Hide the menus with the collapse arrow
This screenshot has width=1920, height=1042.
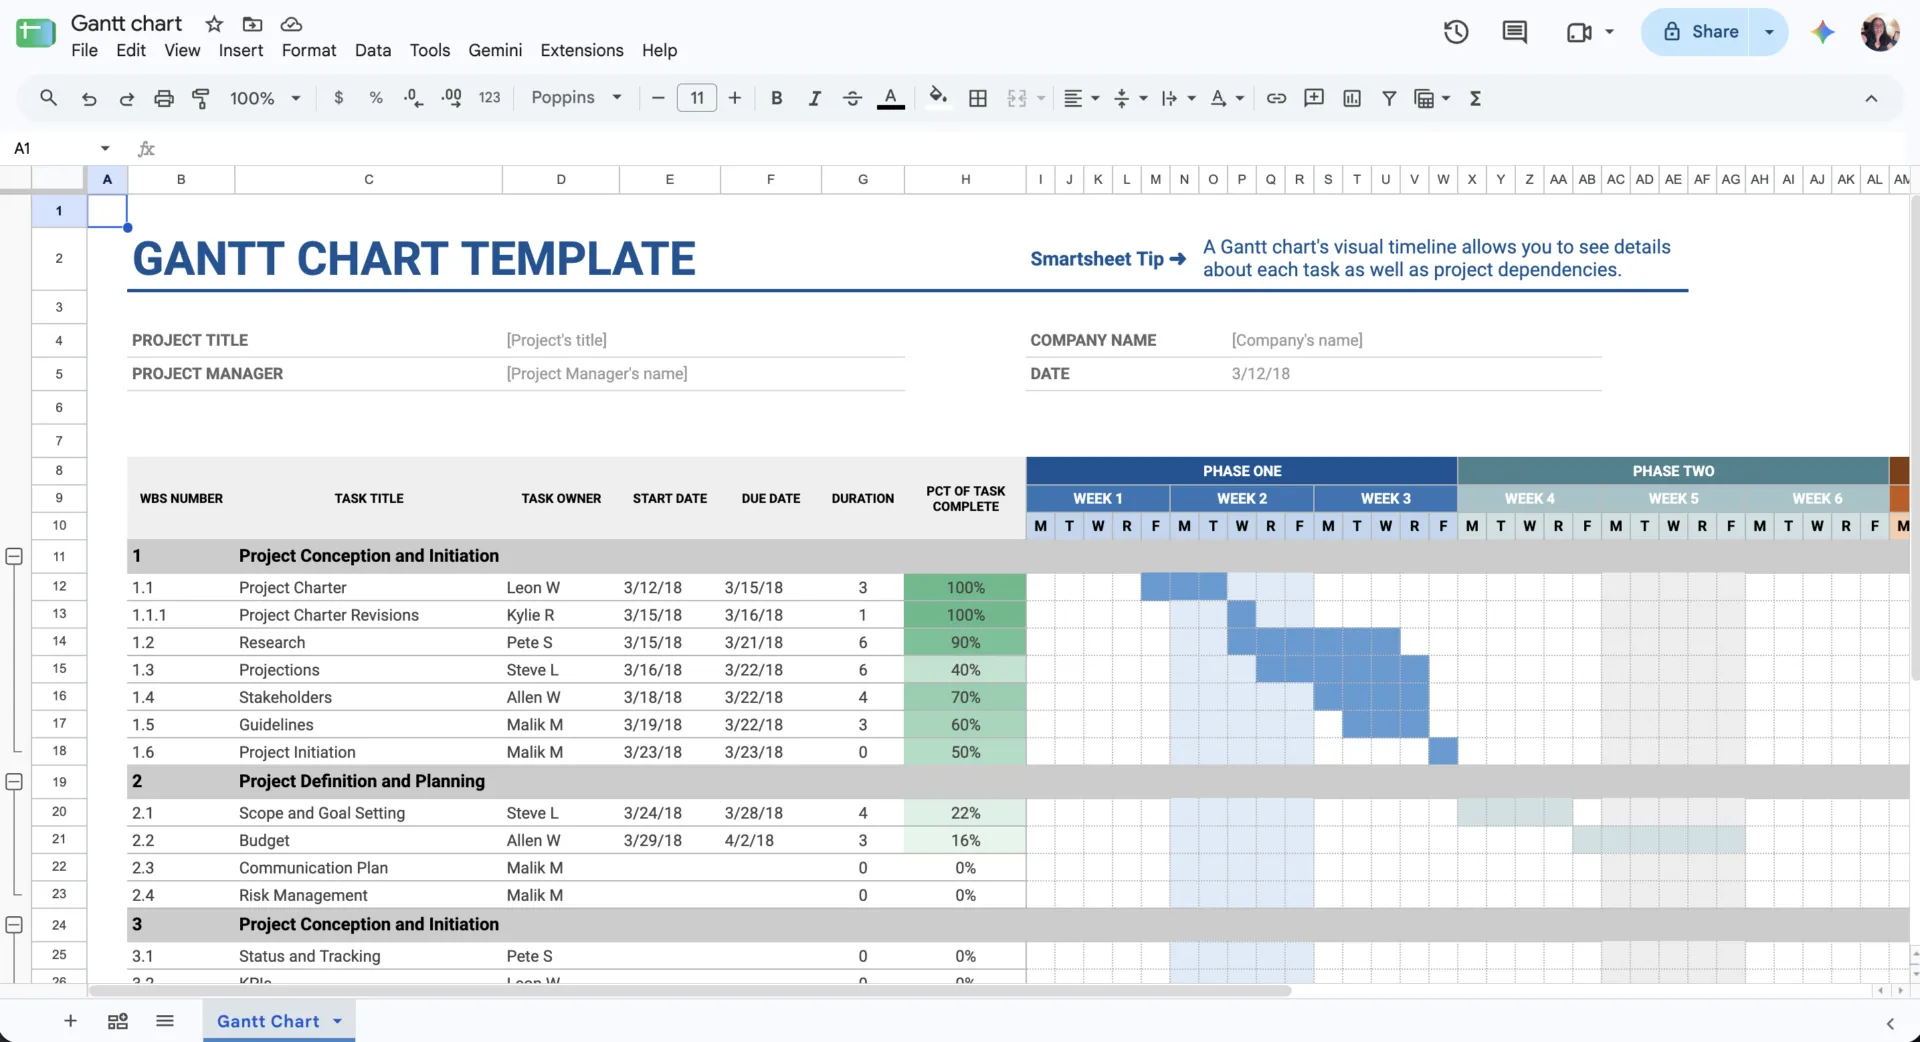[1871, 98]
